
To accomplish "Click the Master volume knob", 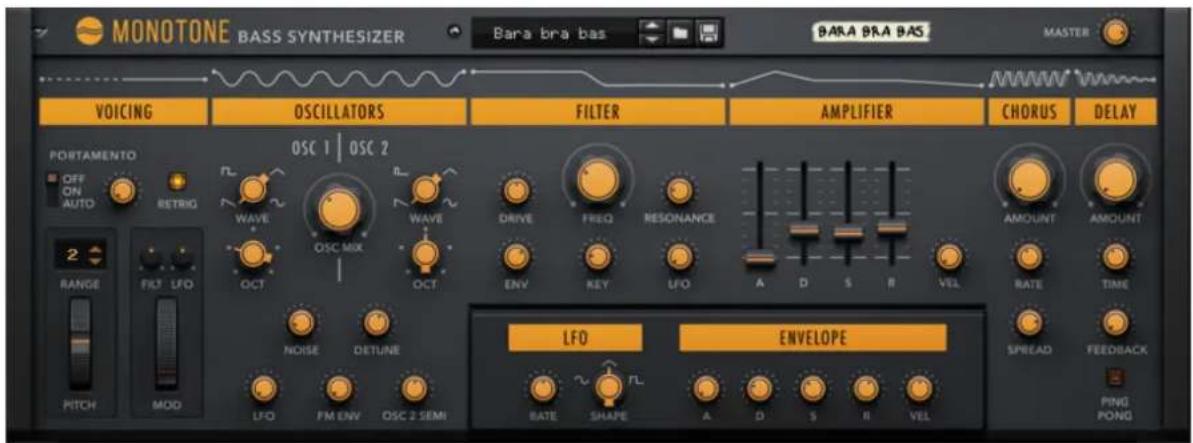I will point(1115,33).
